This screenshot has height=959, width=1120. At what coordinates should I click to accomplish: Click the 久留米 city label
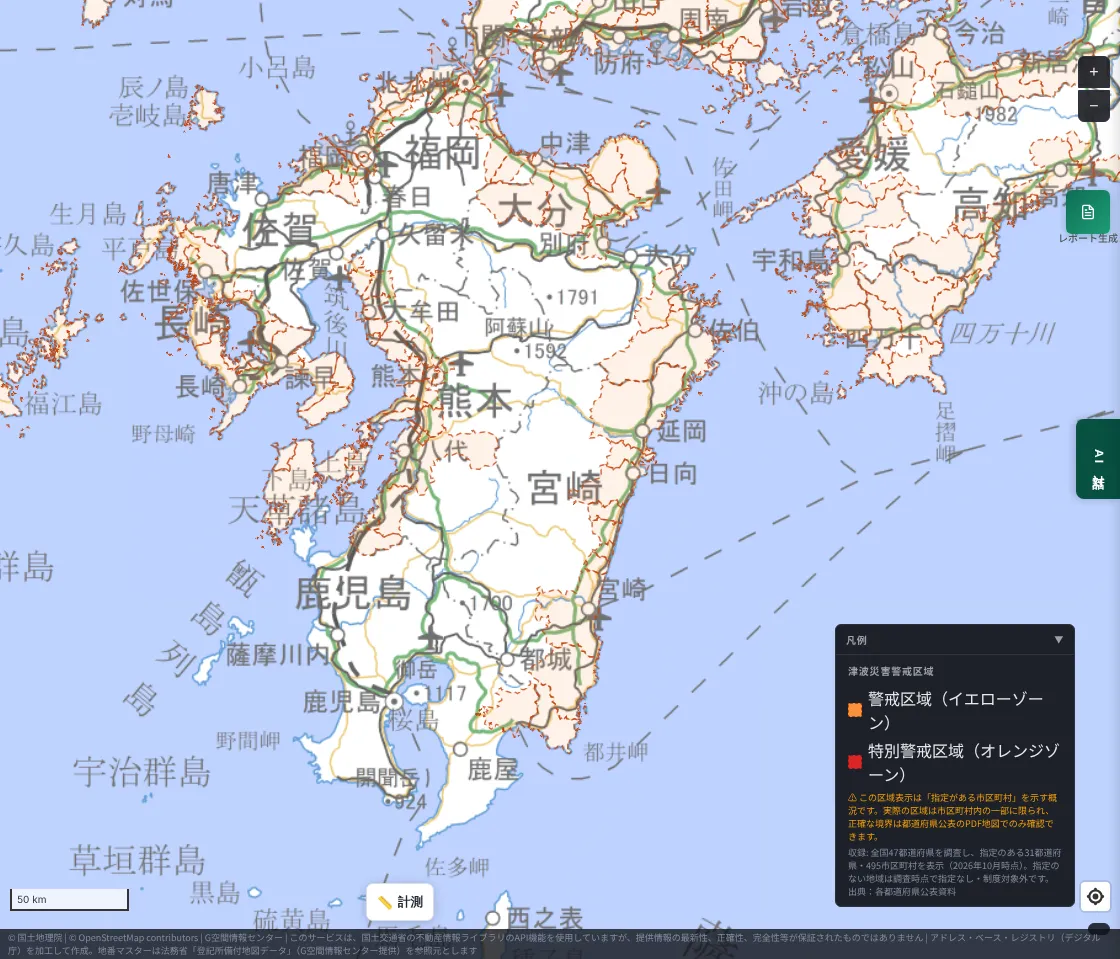(x=435, y=233)
